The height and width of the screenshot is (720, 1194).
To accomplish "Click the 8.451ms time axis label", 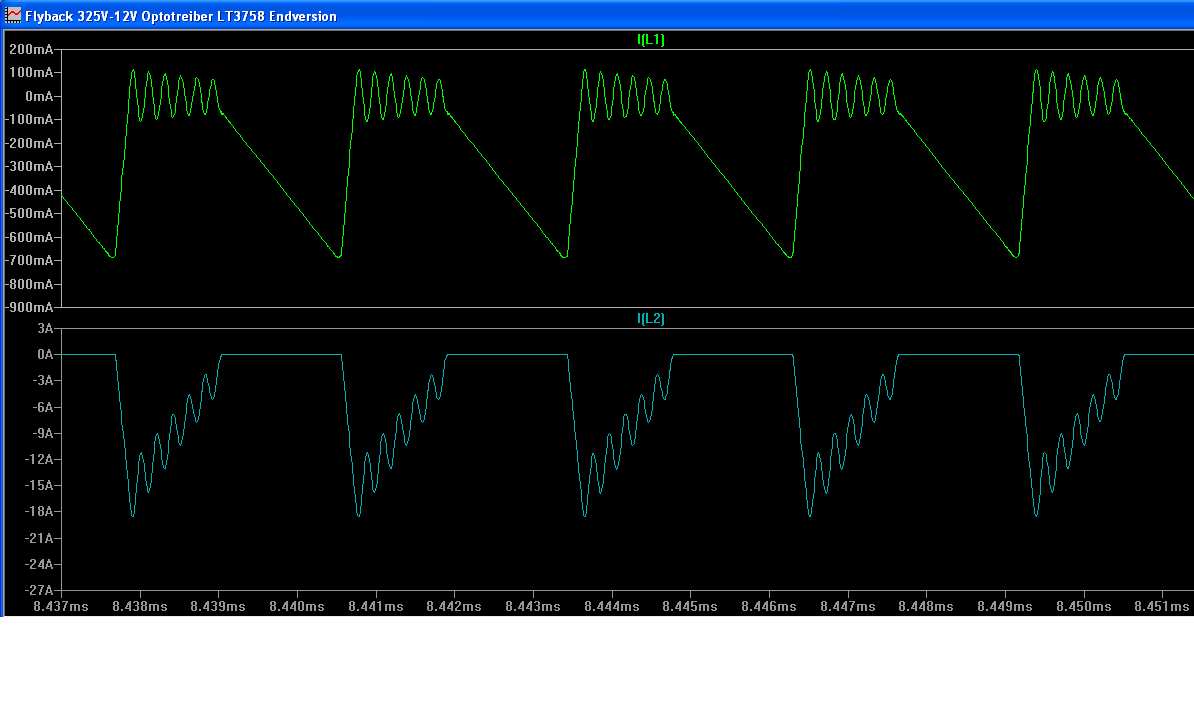I will click(x=1163, y=606).
